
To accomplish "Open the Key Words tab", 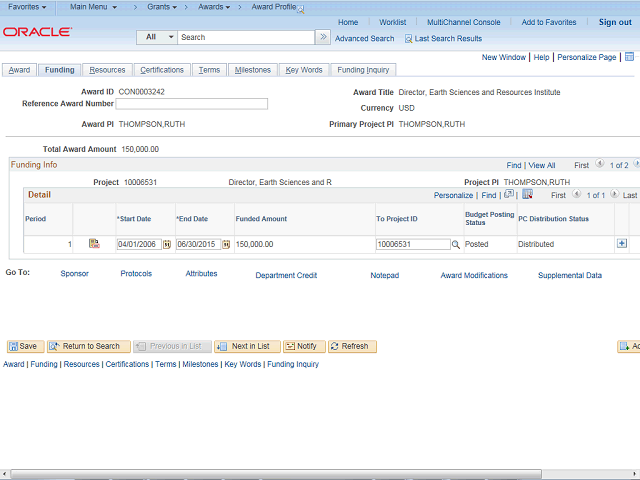I will 304,70.
